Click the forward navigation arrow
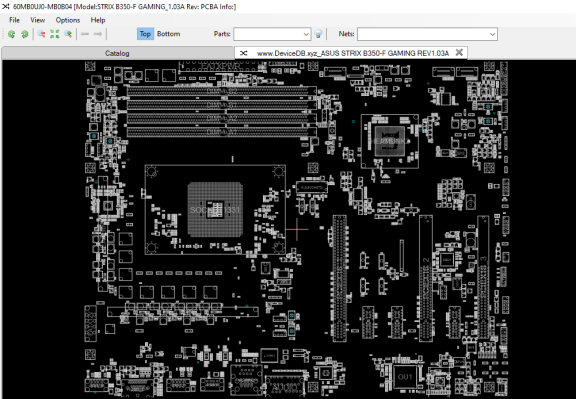Image resolution: width=576 pixels, height=399 pixels. coord(98,34)
